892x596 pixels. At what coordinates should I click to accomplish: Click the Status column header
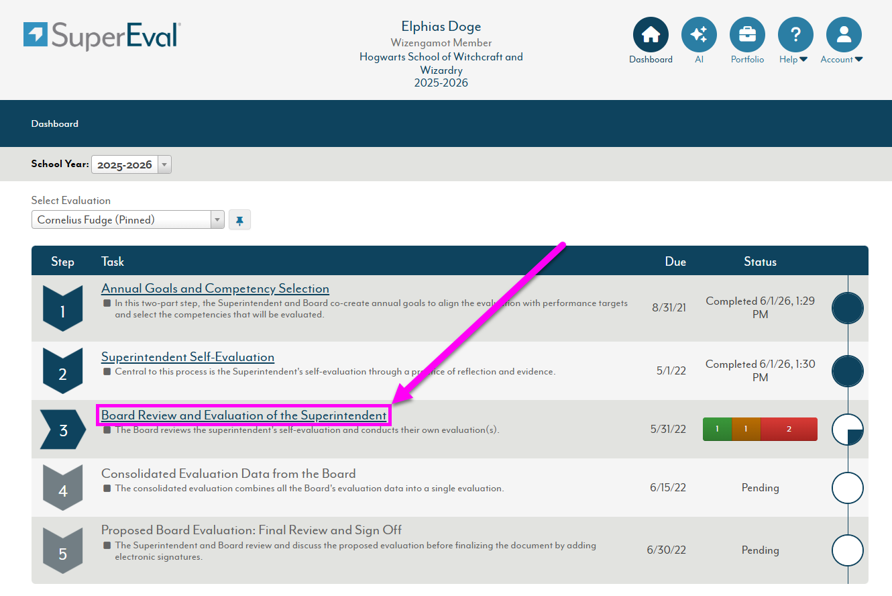[760, 262]
